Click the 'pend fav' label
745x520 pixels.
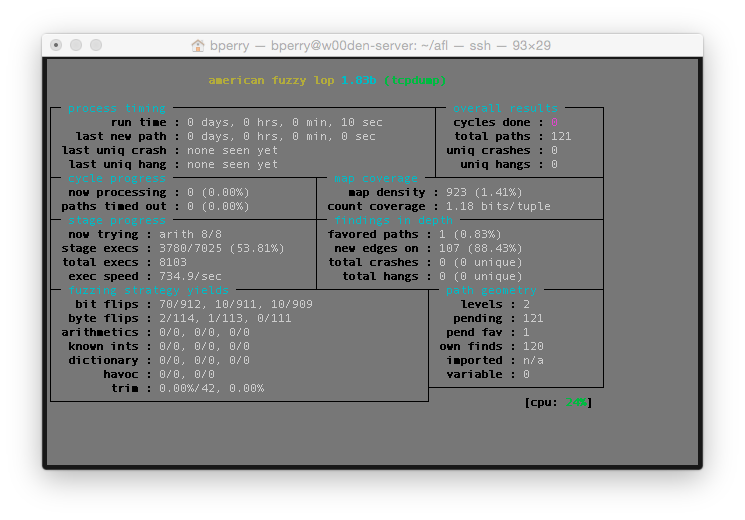point(474,332)
